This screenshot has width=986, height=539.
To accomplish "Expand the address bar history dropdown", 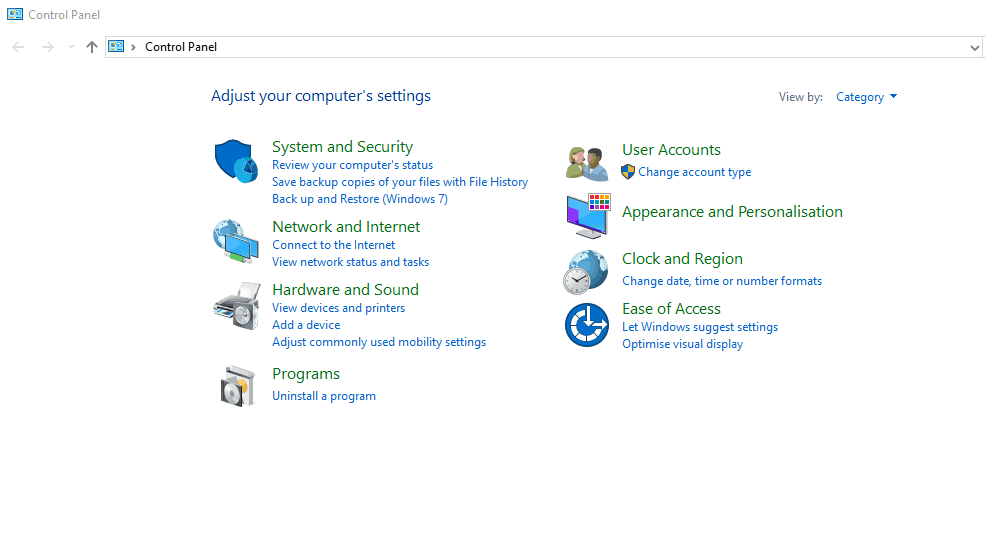I will click(x=974, y=47).
